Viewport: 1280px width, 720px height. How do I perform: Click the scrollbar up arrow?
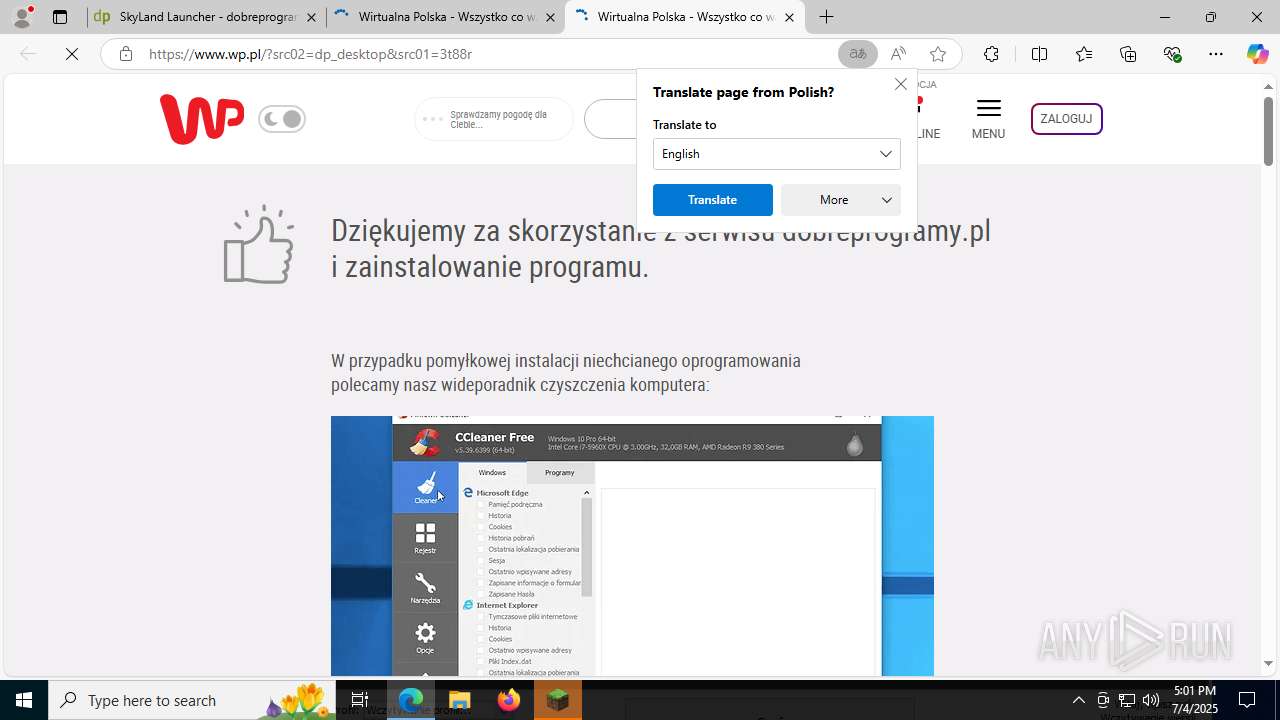click(x=1268, y=86)
